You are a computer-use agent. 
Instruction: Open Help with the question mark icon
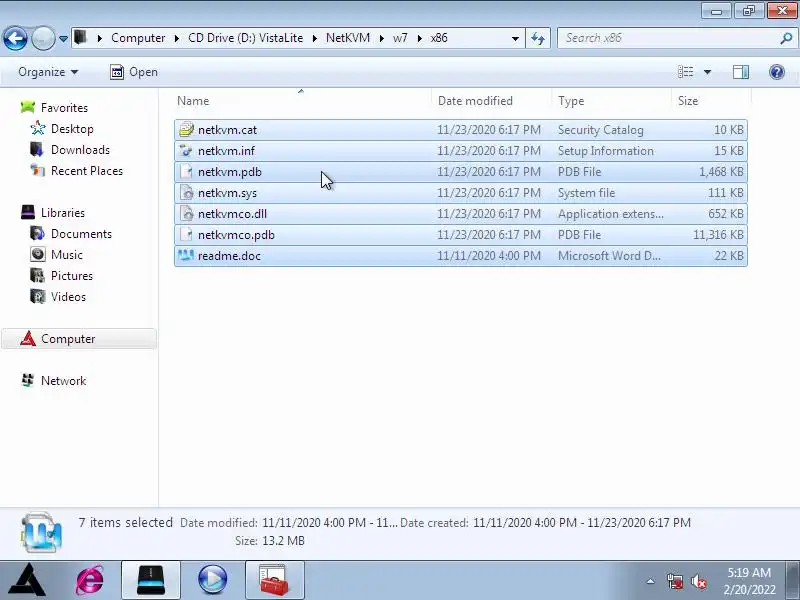click(777, 72)
